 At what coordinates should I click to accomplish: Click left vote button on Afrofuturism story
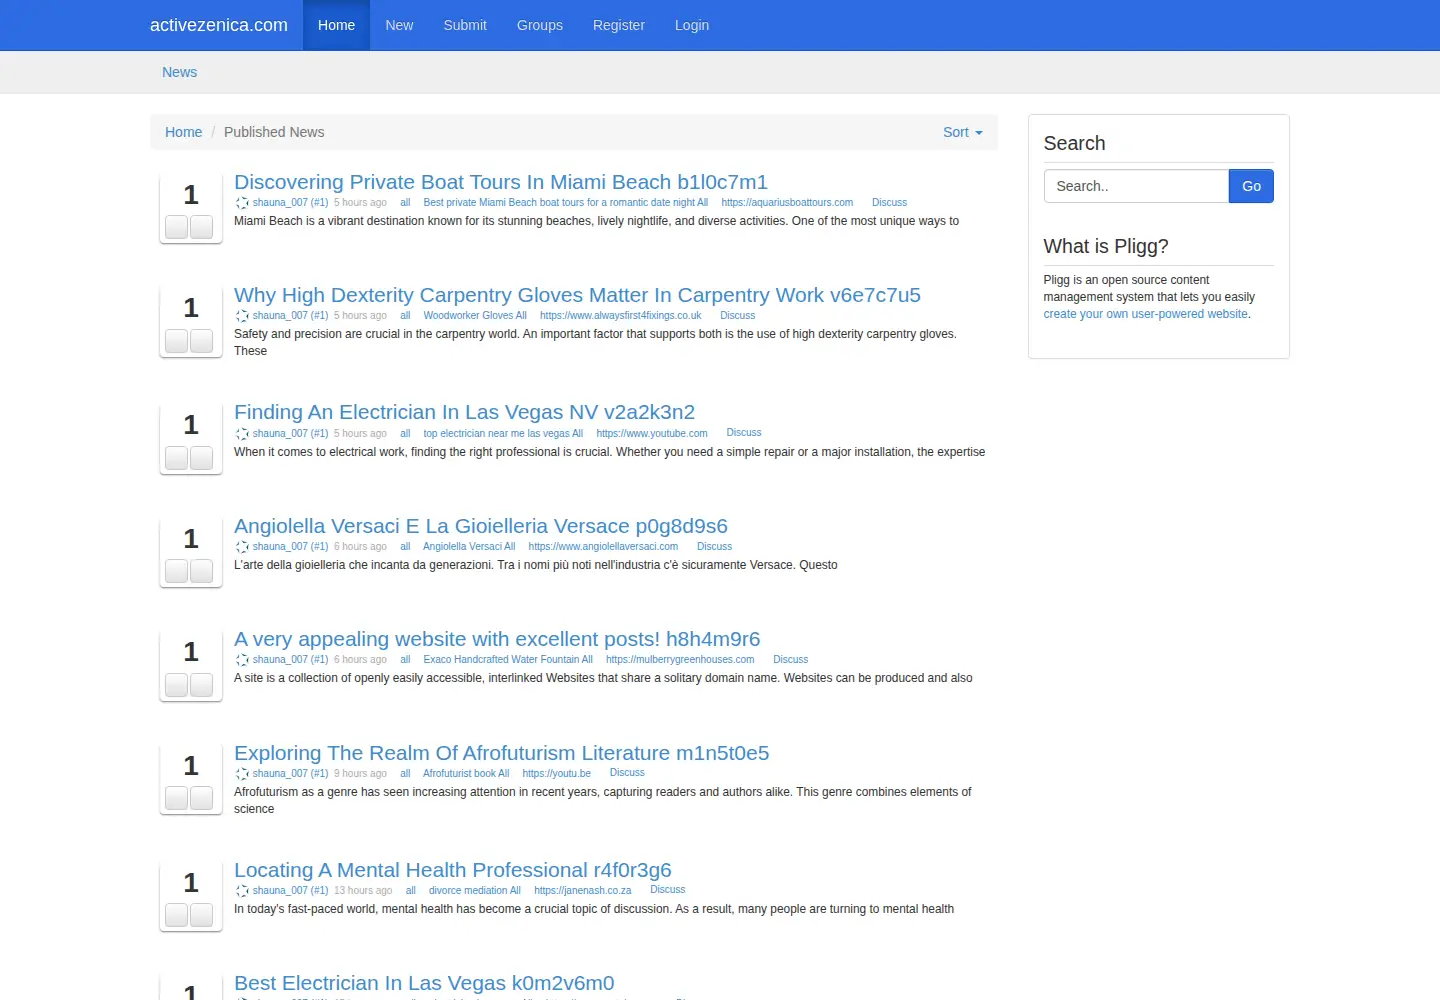(x=177, y=798)
